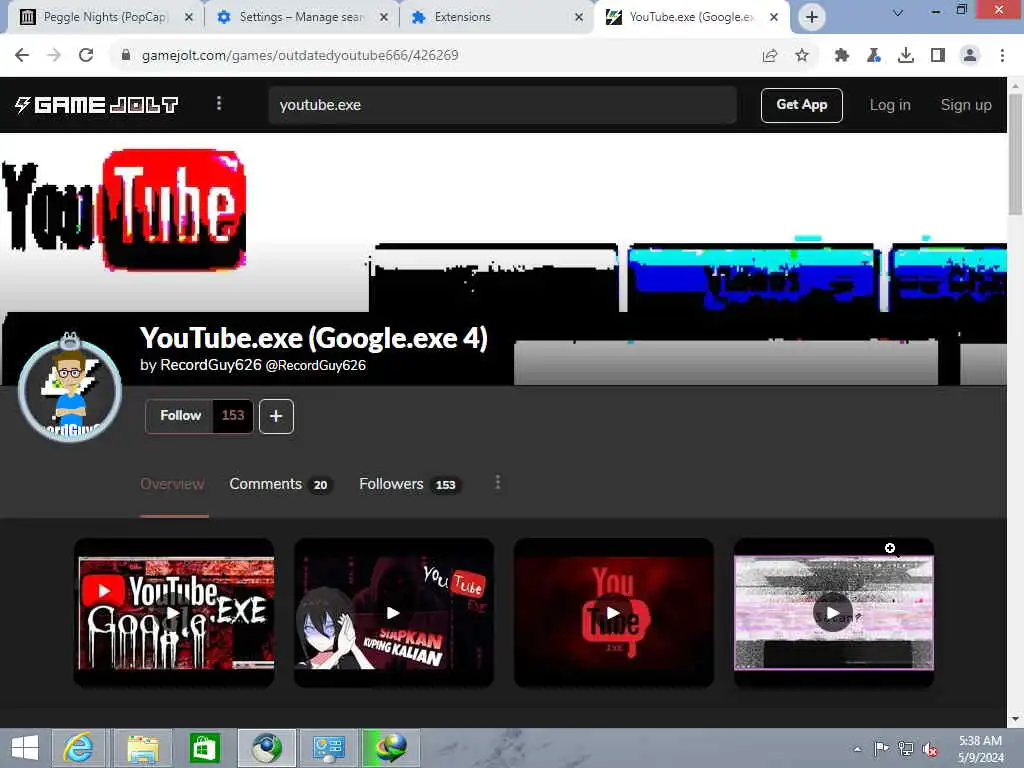Close the Peggle Nights tab
The width and height of the screenshot is (1024, 768).
[x=189, y=18]
